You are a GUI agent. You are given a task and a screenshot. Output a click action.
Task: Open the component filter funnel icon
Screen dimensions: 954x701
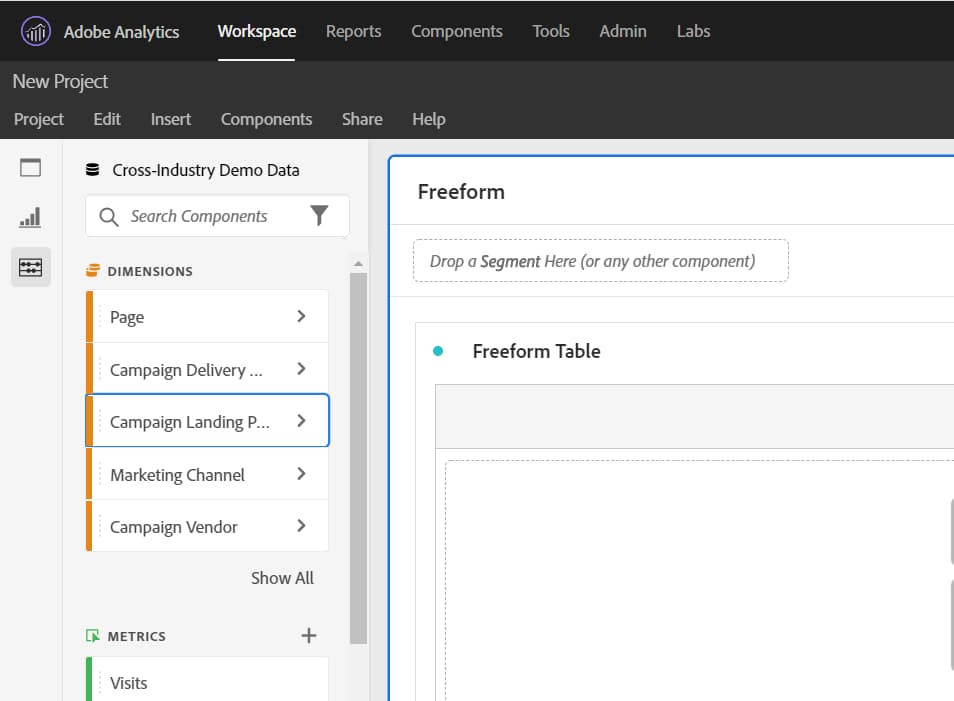[x=319, y=215]
